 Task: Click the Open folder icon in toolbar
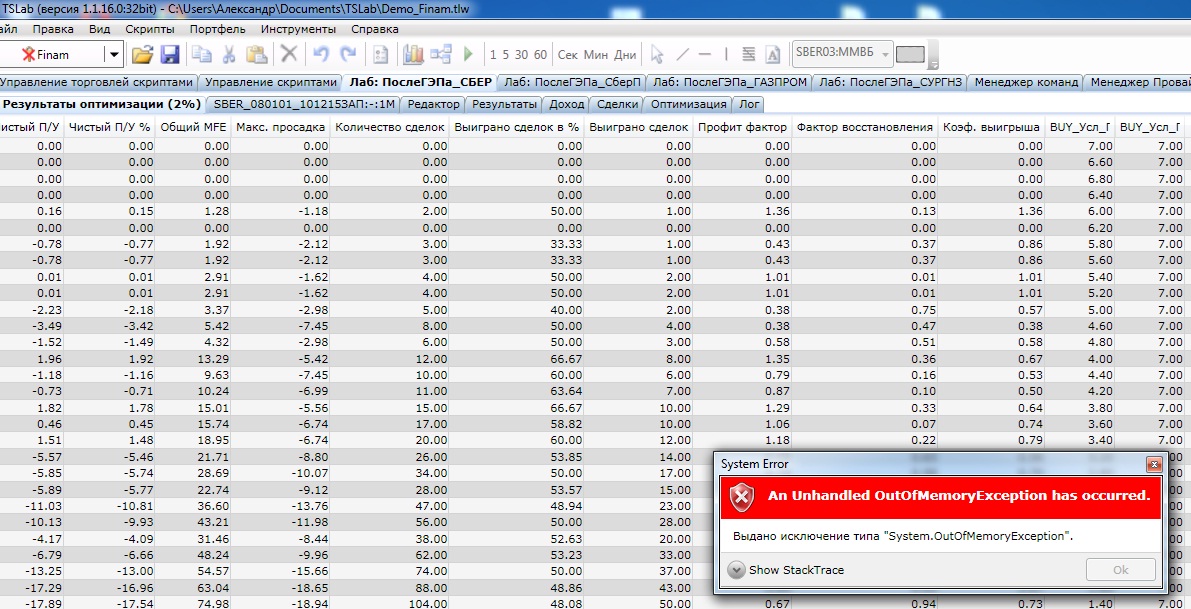pos(142,55)
